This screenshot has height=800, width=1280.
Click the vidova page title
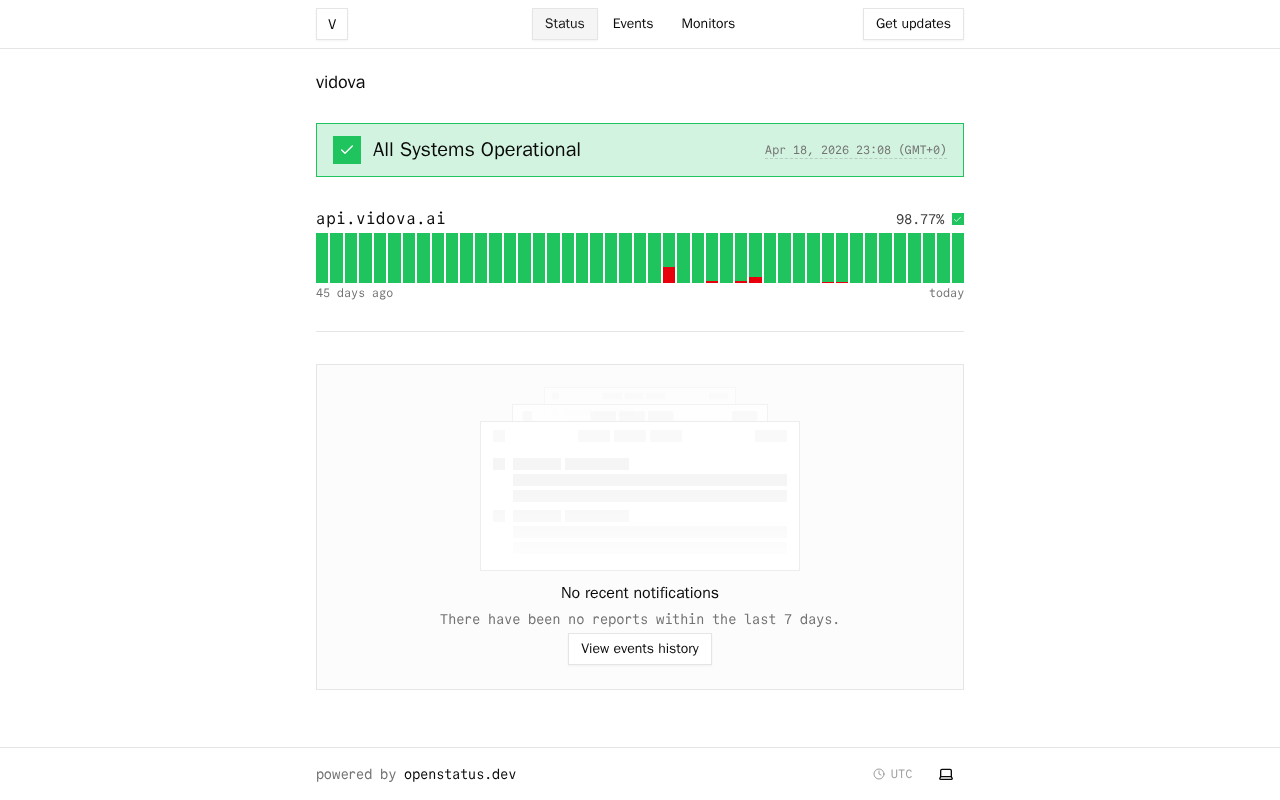click(x=341, y=82)
